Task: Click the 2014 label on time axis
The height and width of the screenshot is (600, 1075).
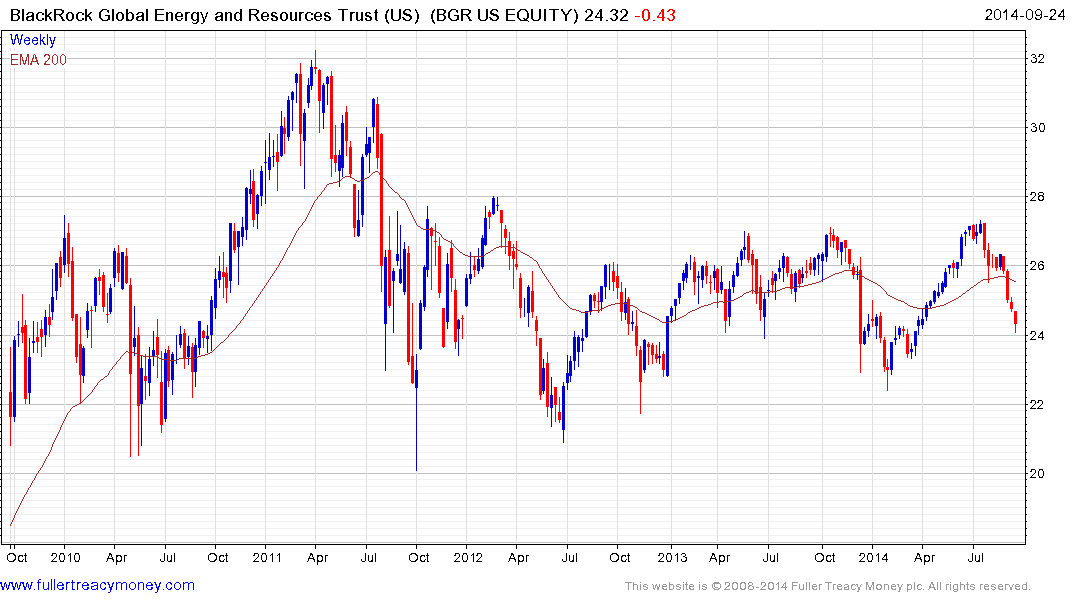Action: coord(874,557)
